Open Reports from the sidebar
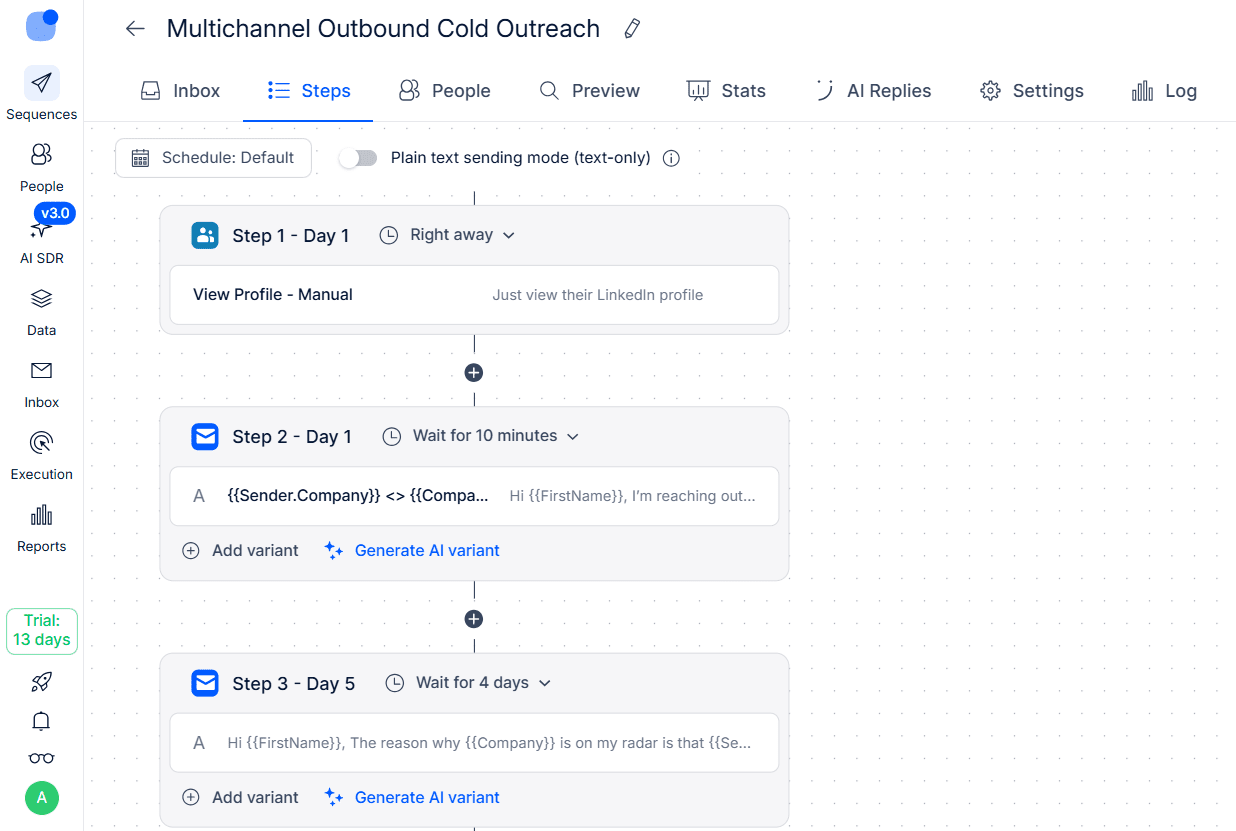Image resolution: width=1236 pixels, height=831 pixels. (x=41, y=527)
